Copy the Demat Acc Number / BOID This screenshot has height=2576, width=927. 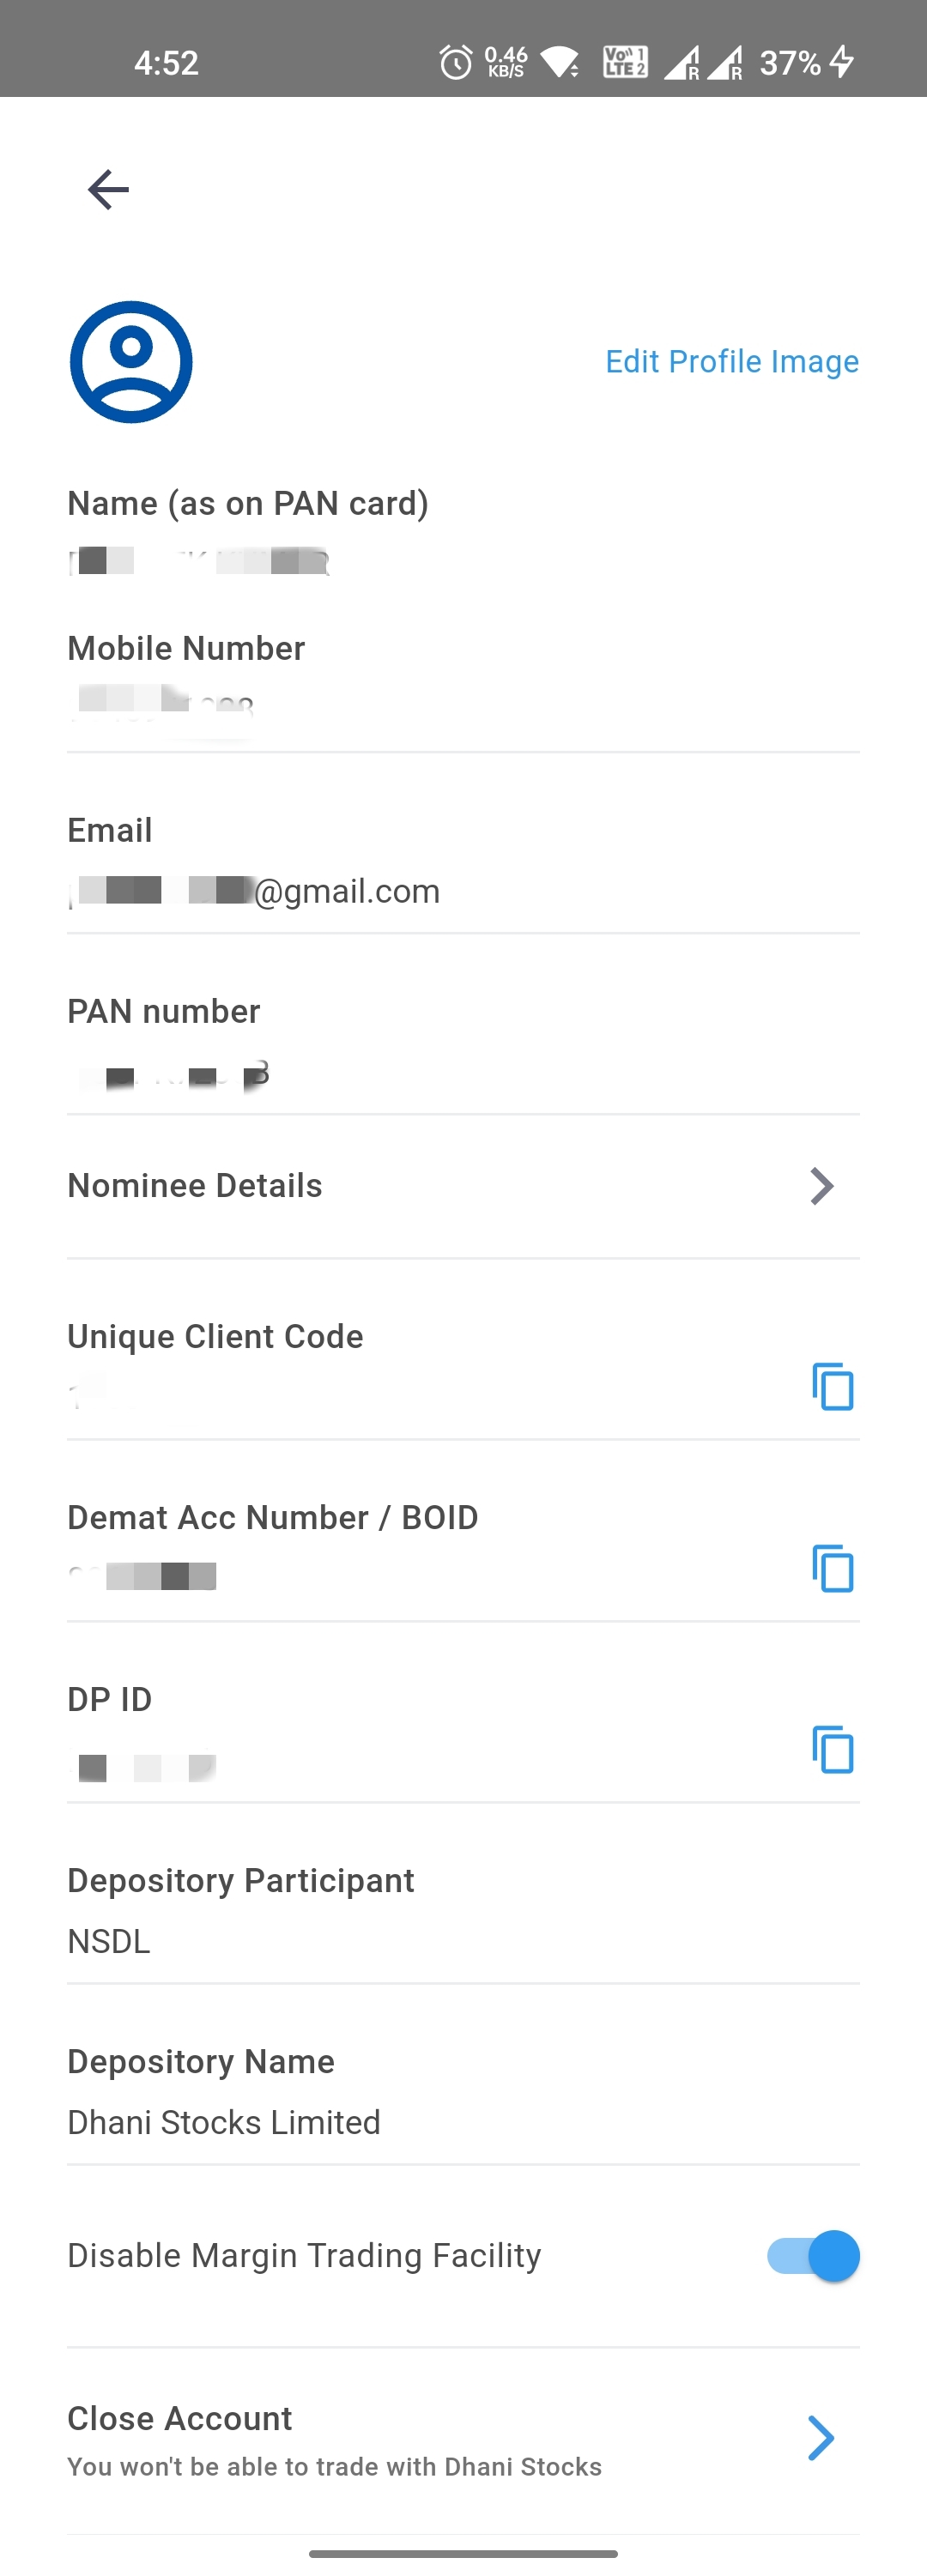point(832,1568)
